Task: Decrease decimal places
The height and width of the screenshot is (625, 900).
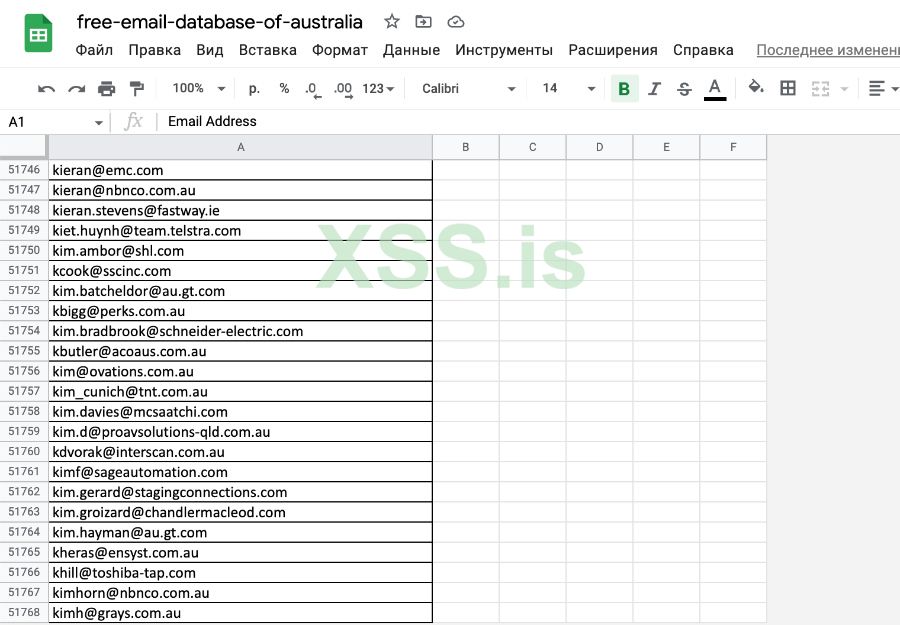Action: pyautogui.click(x=313, y=89)
